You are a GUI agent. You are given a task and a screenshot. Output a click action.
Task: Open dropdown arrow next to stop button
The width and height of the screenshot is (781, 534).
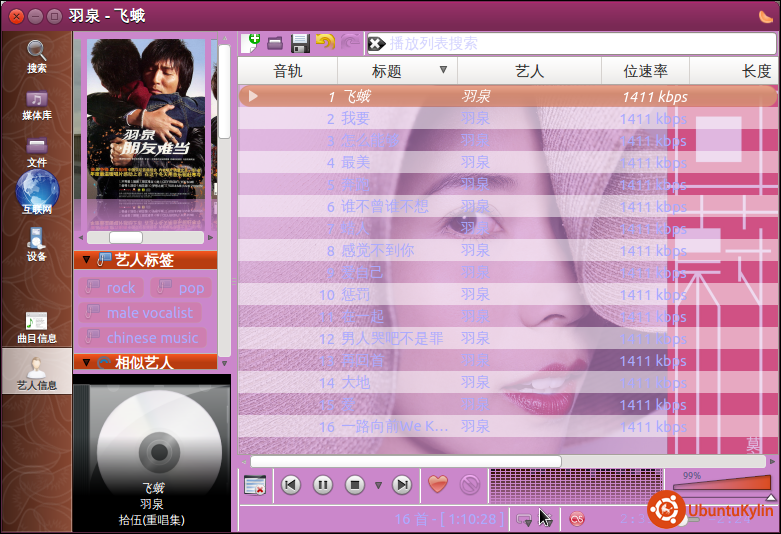tap(378, 485)
